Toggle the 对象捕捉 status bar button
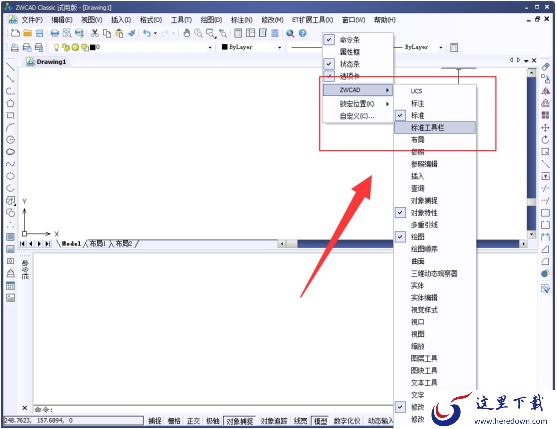 coord(239,421)
